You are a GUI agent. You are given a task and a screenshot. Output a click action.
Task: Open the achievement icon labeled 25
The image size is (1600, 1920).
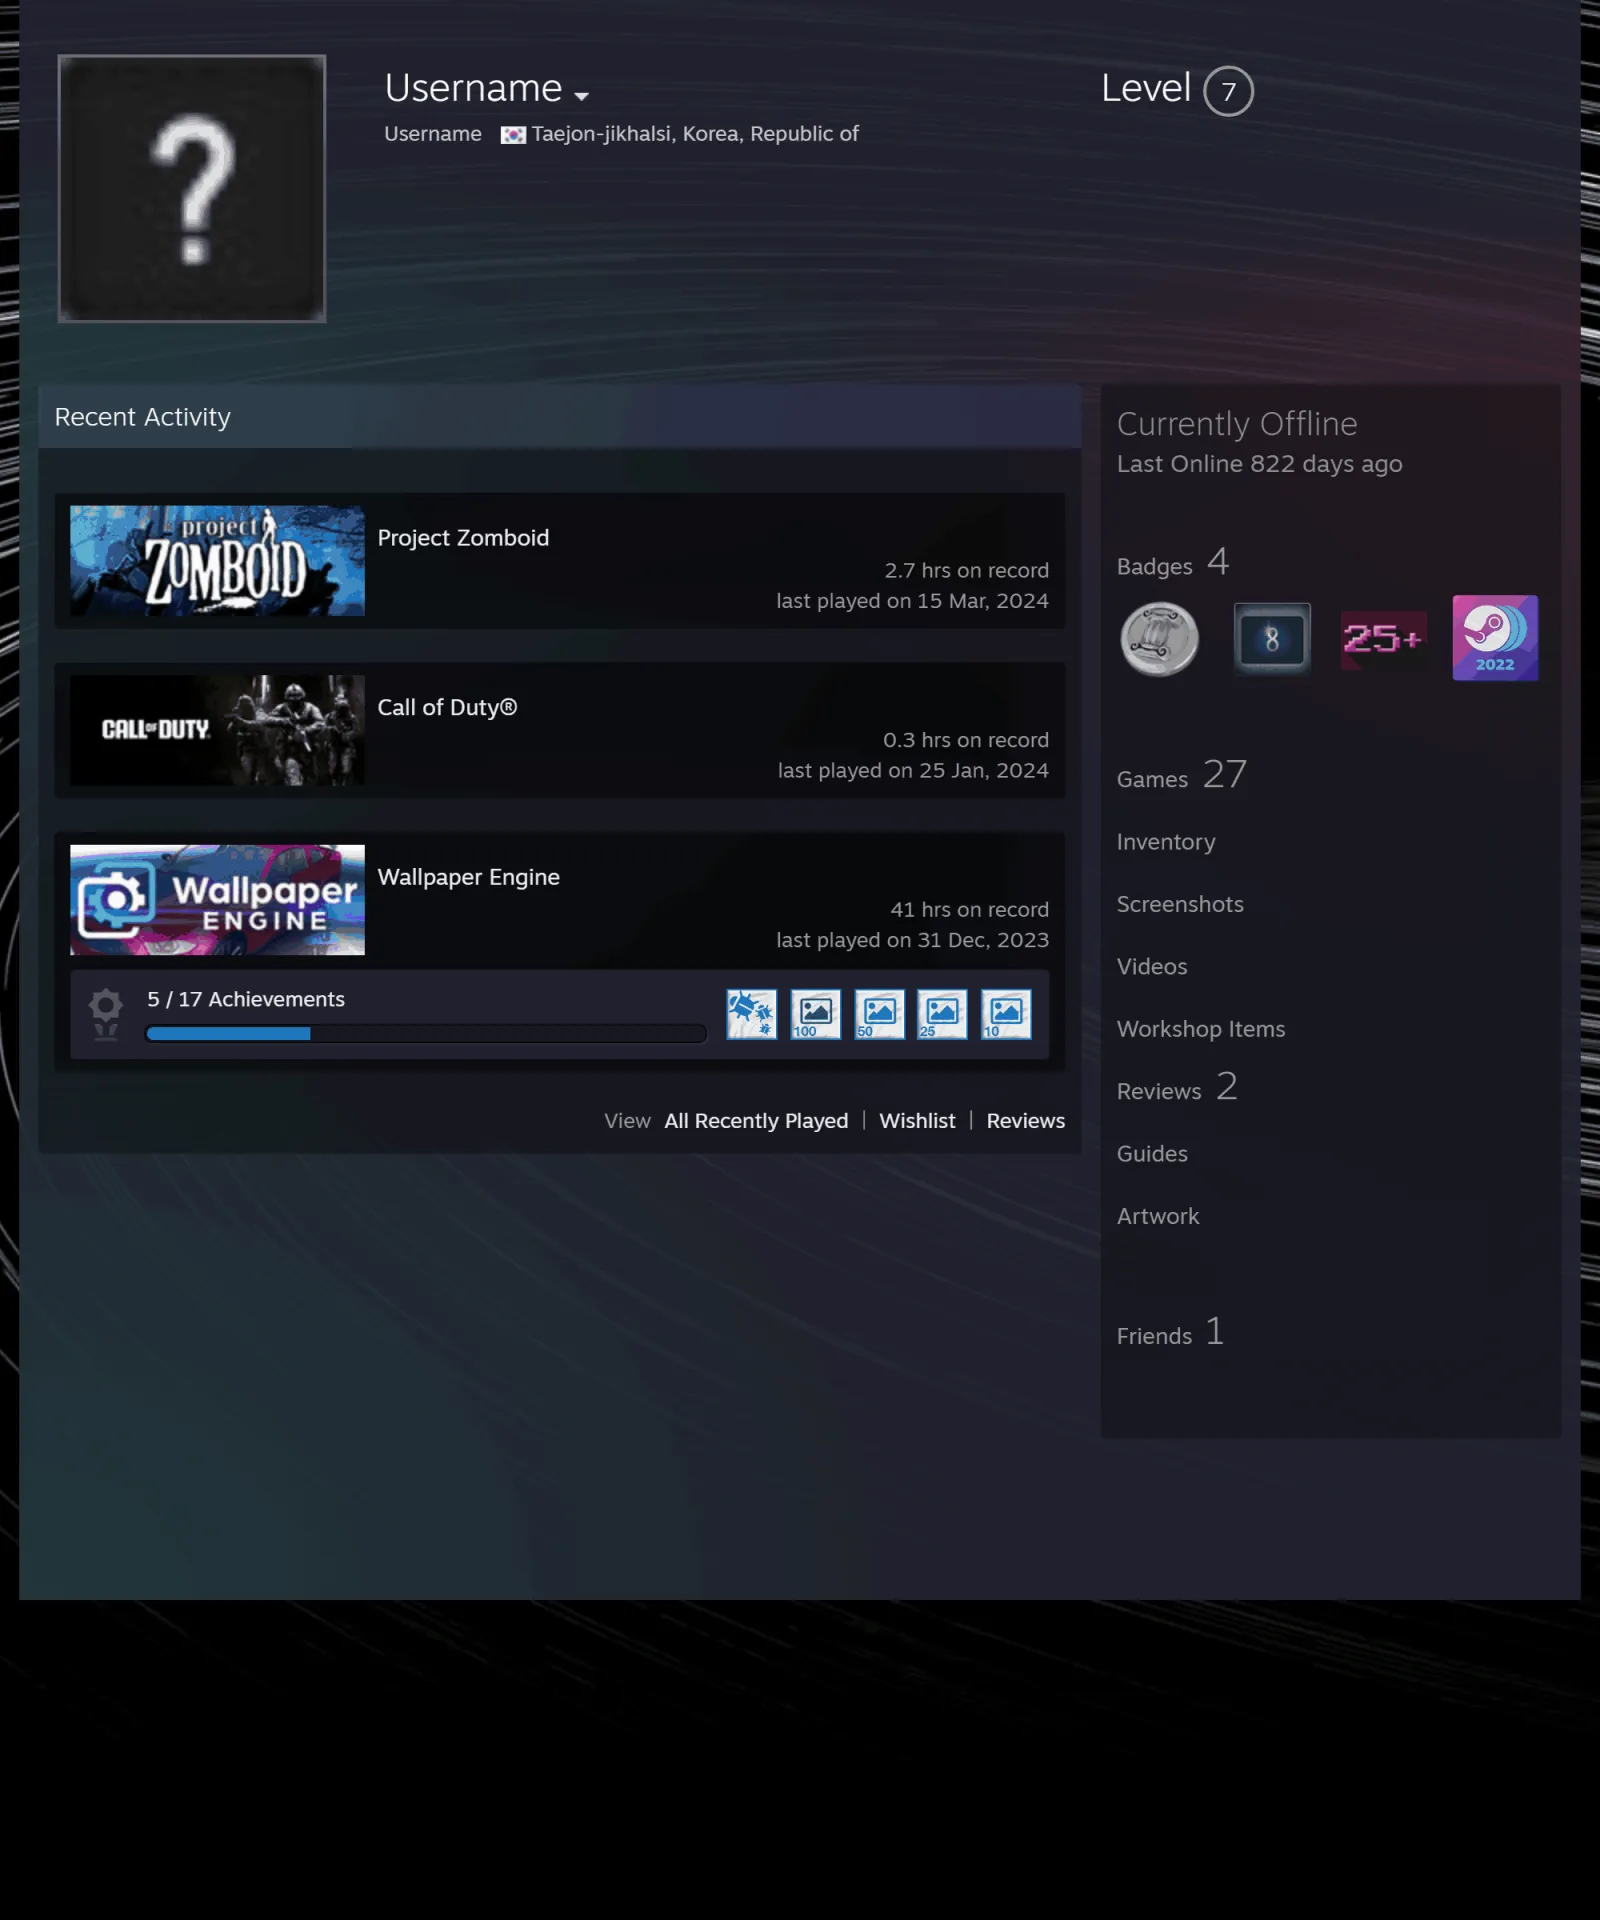pos(942,1014)
